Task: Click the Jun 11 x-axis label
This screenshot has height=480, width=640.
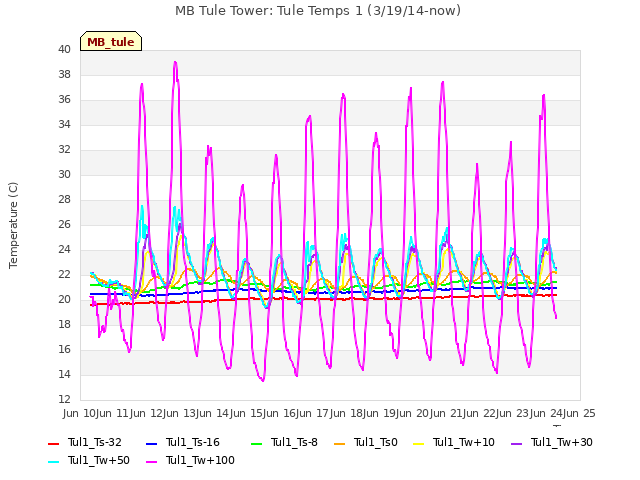Action: click(114, 413)
